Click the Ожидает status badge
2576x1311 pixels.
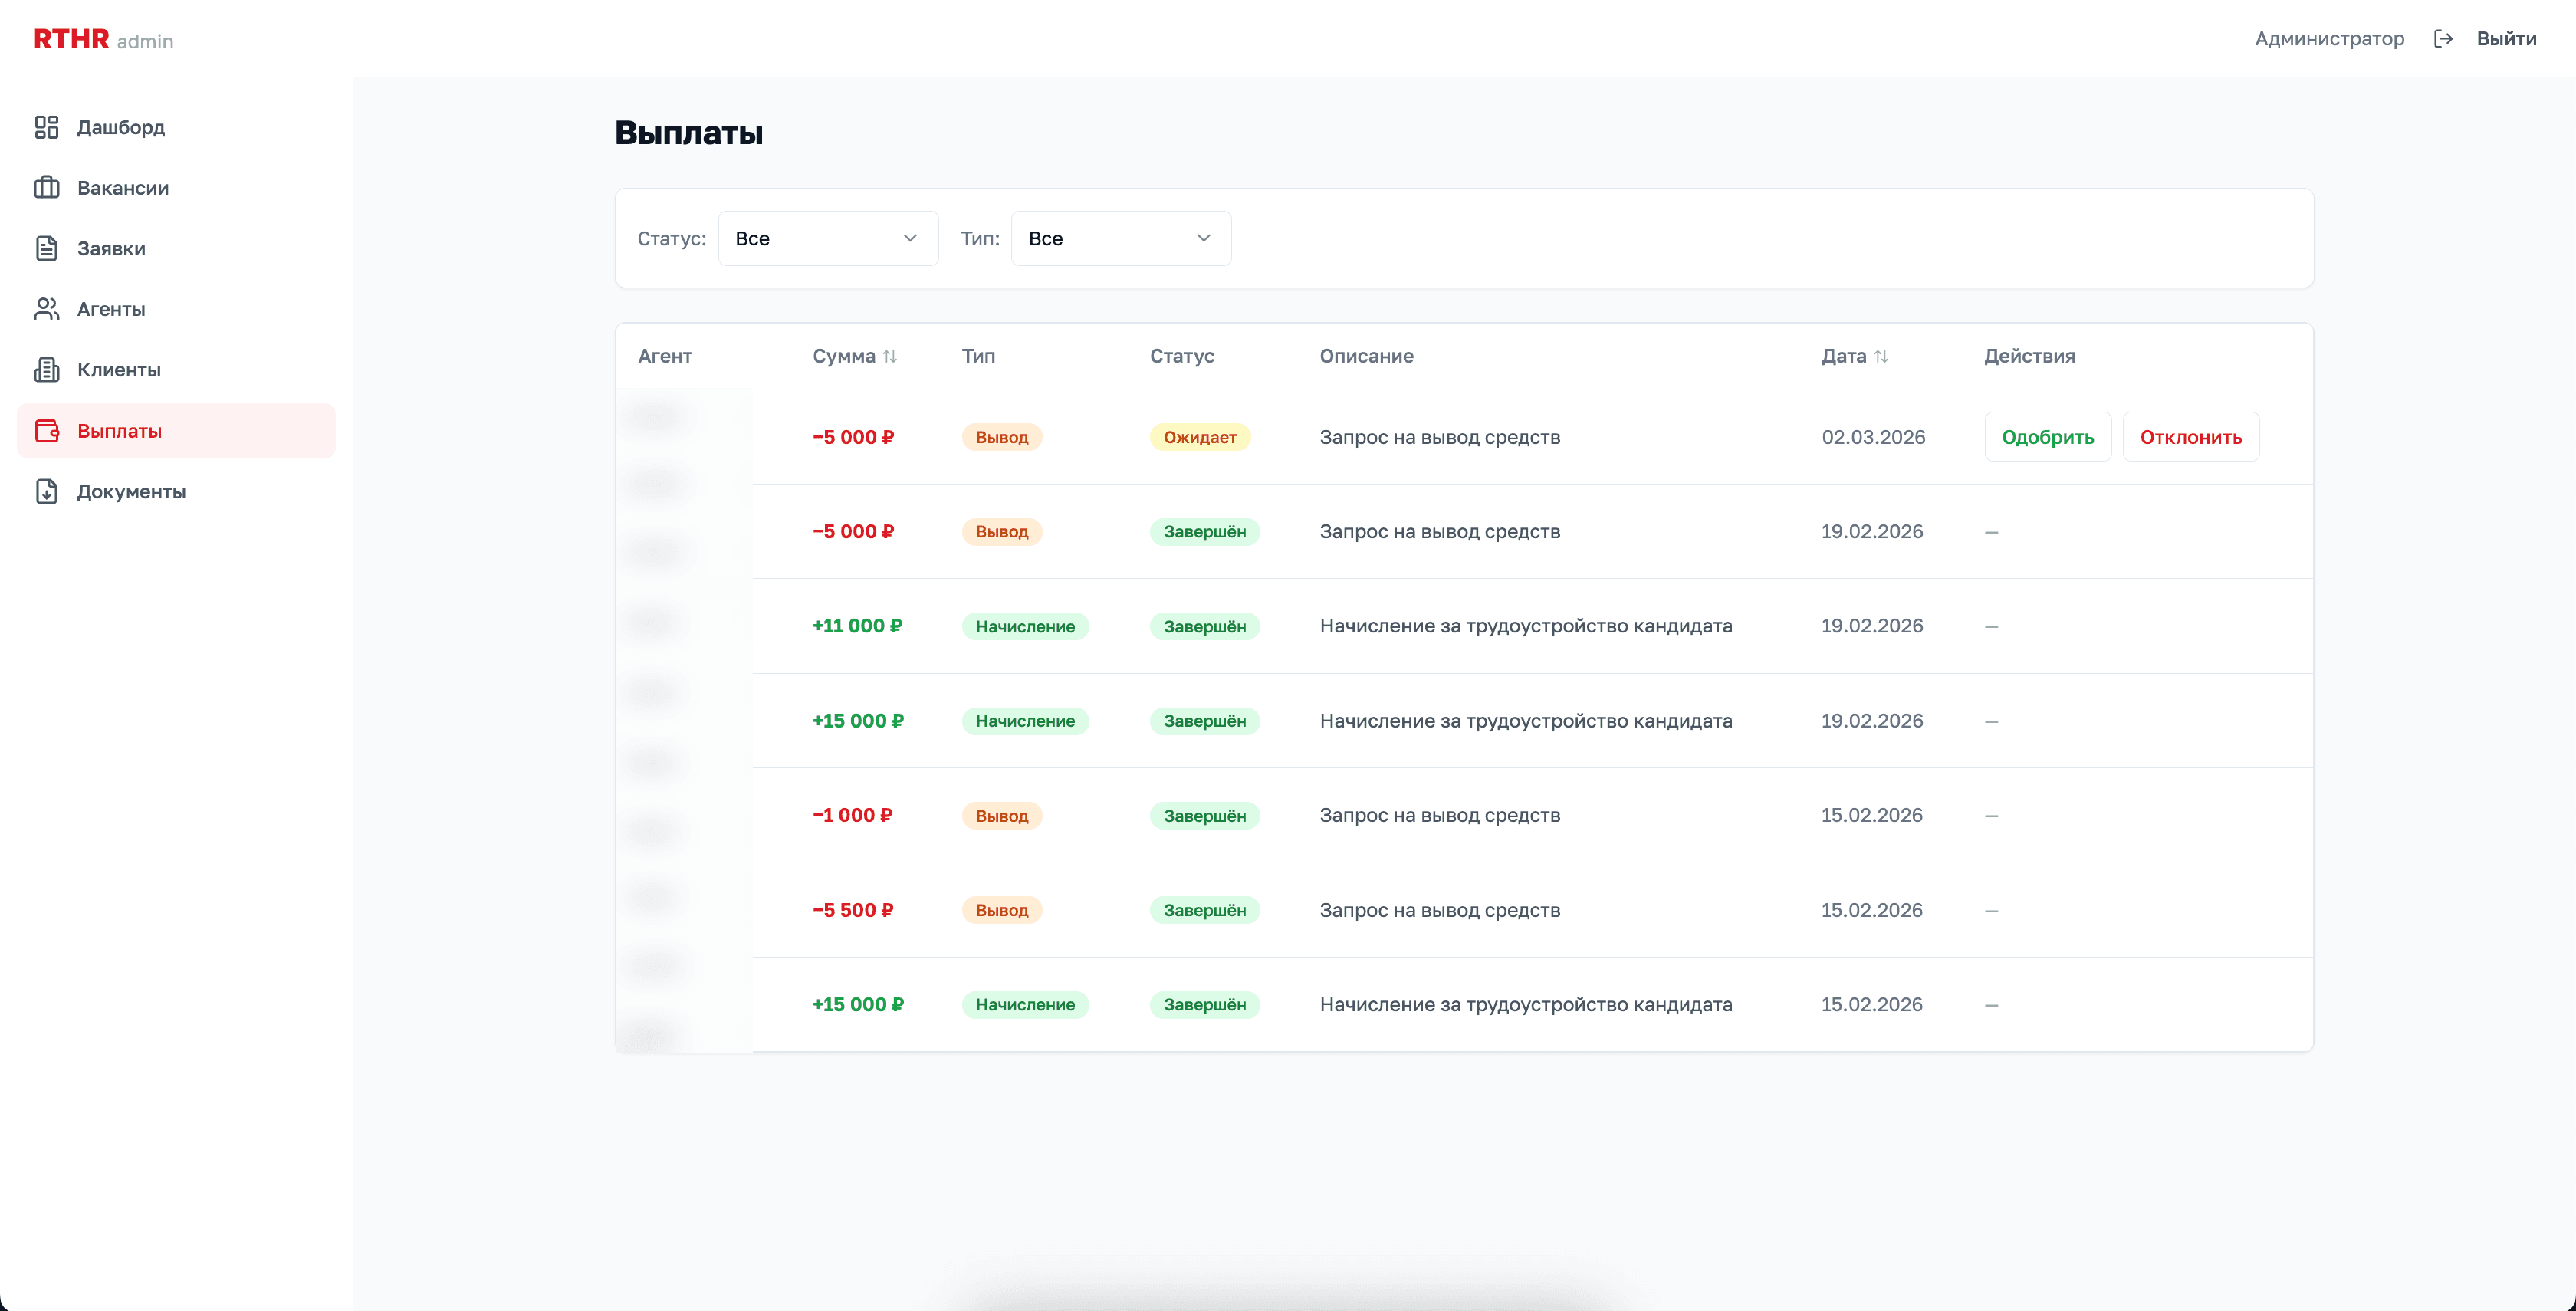click(1199, 437)
